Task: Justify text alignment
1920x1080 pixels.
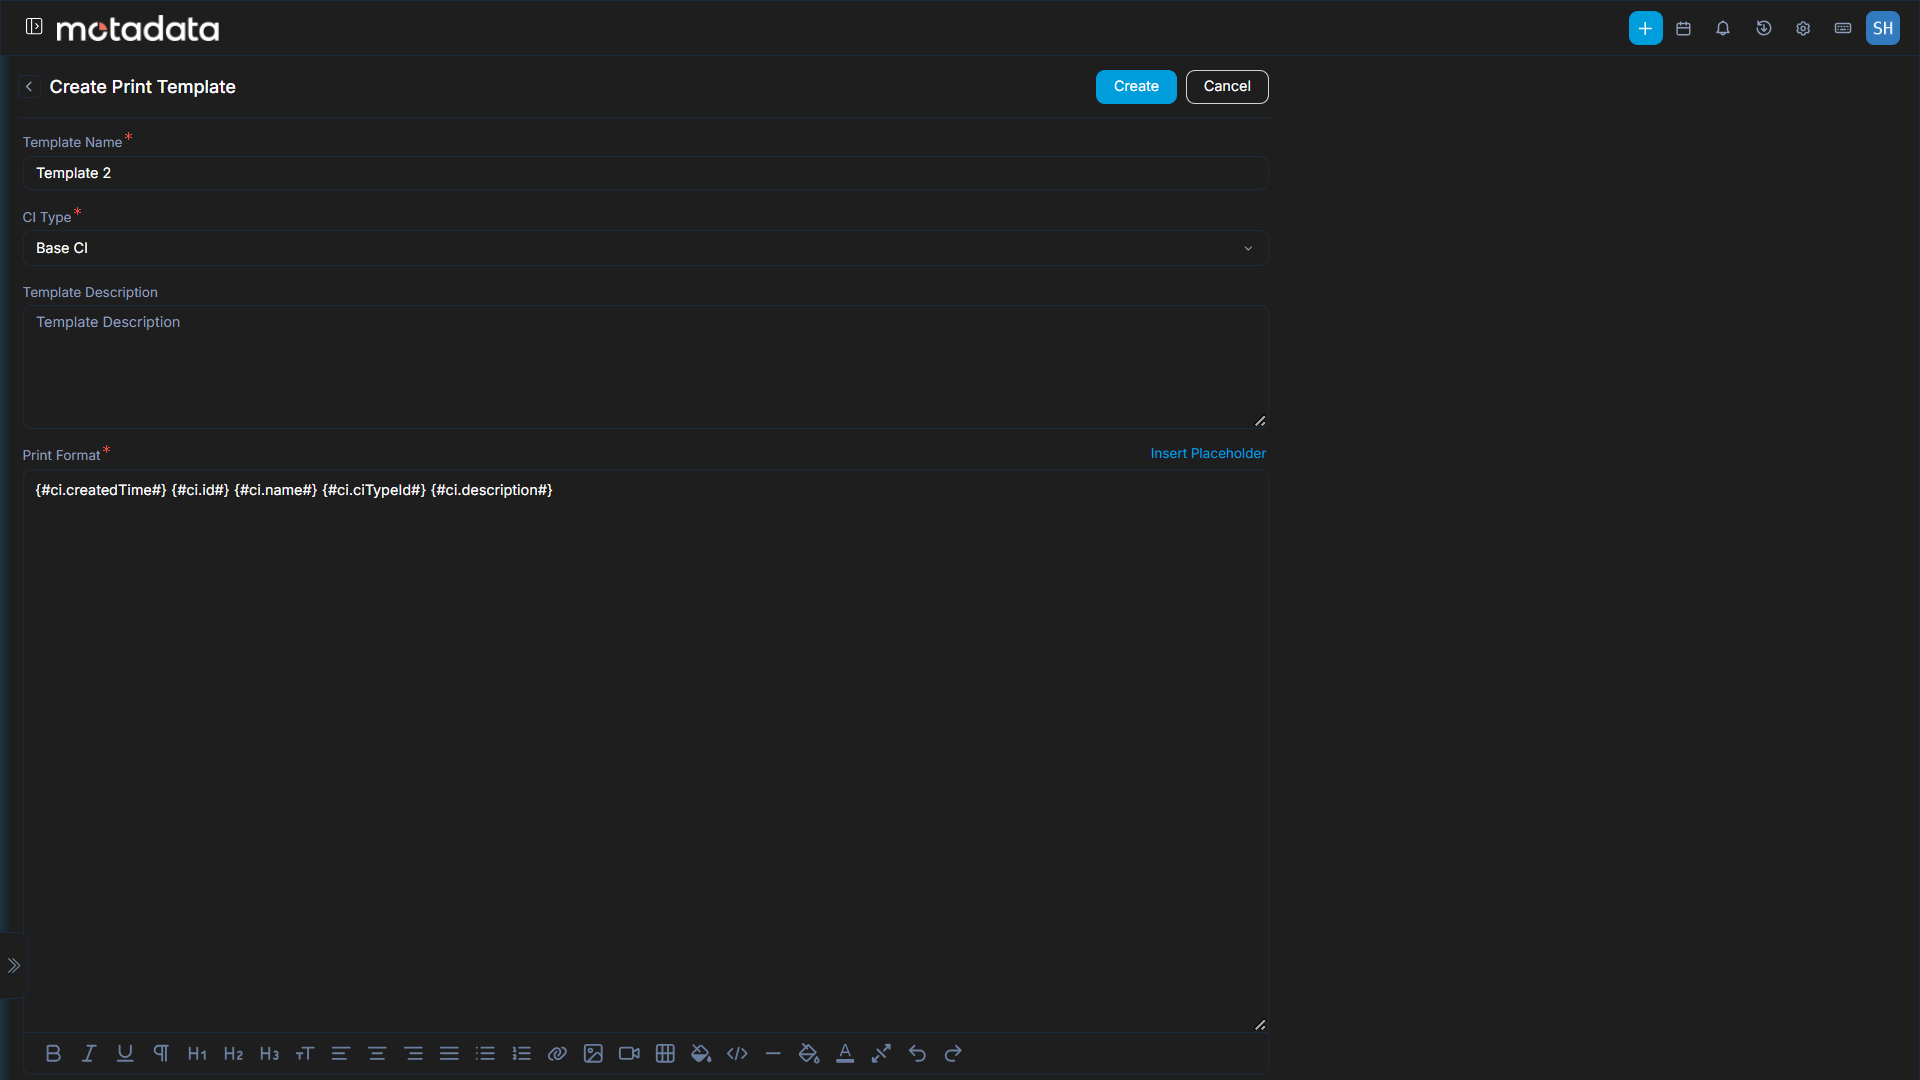Action: [x=449, y=1053]
